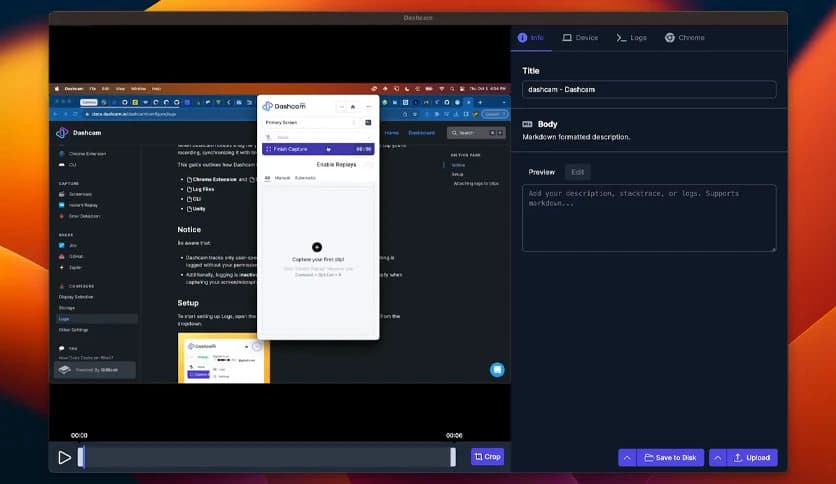Image resolution: width=836 pixels, height=484 pixels.
Task: Select the Preview description mode
Action: pos(541,172)
